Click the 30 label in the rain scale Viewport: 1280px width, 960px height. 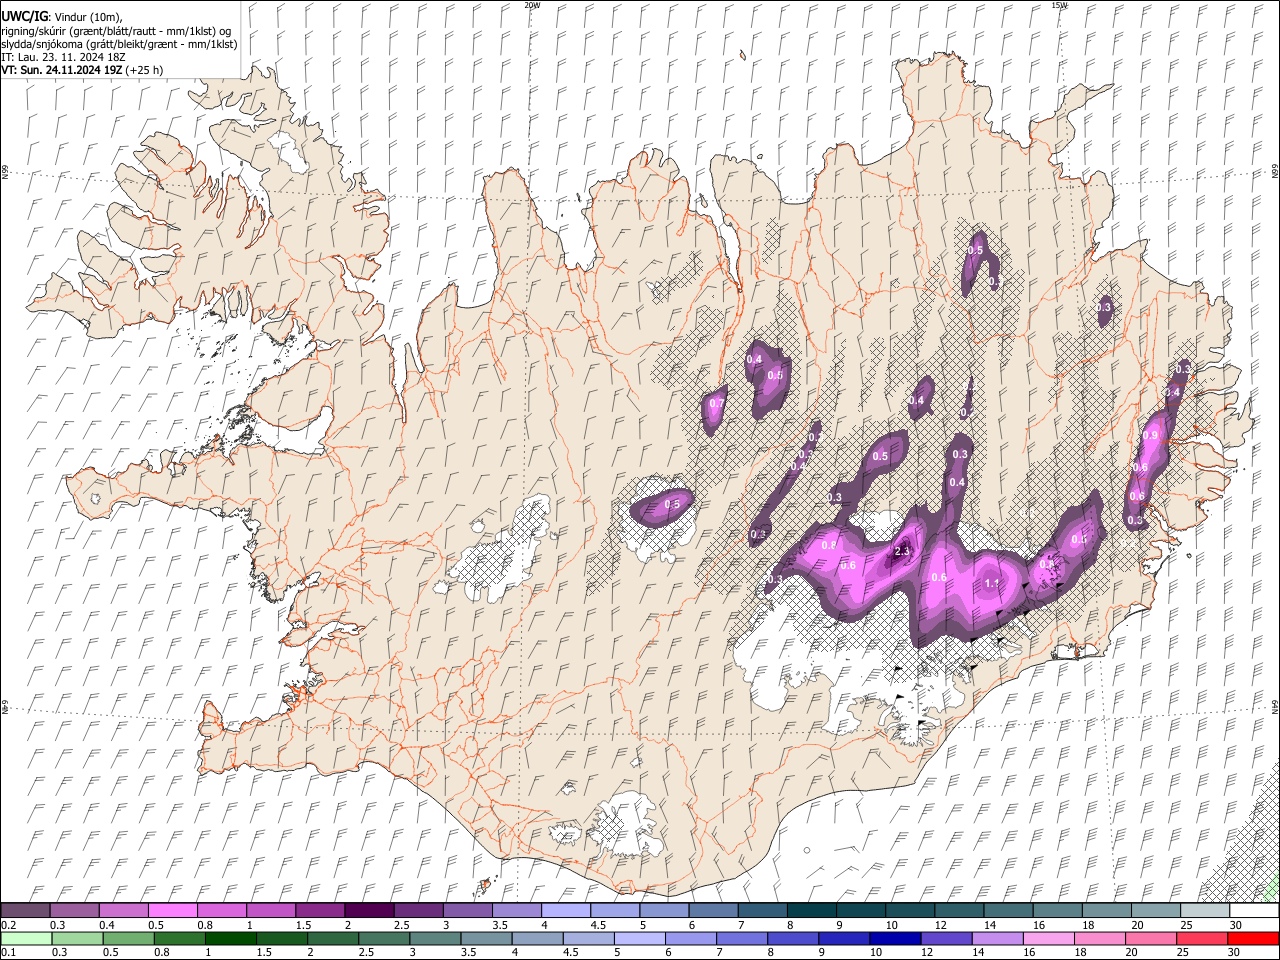(x=1236, y=953)
